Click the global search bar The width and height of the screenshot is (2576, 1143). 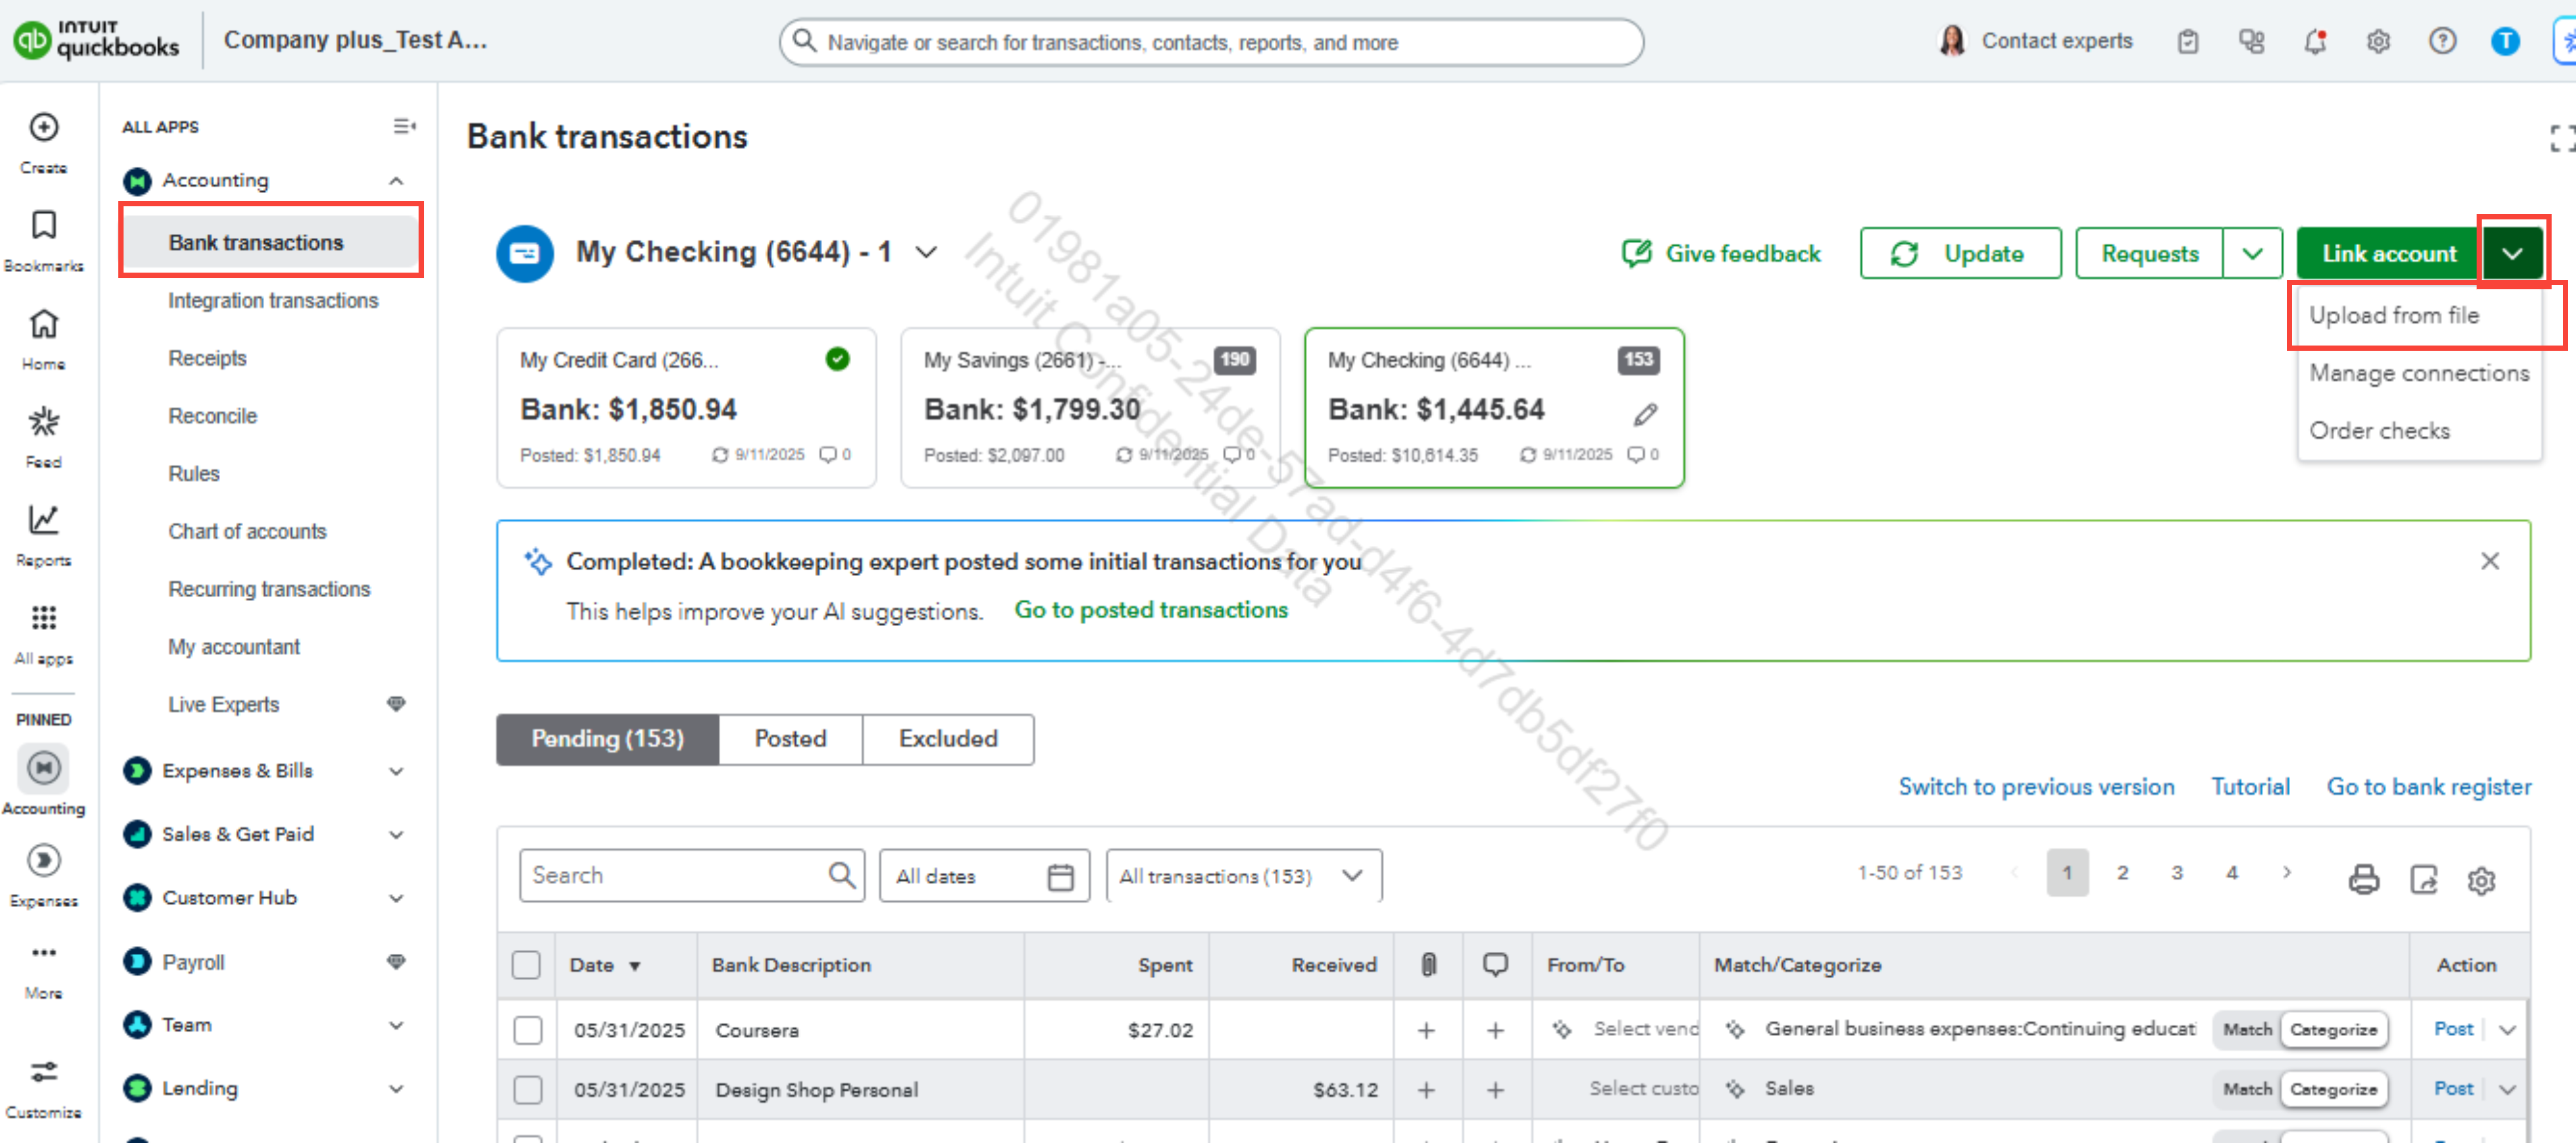pos(1211,42)
